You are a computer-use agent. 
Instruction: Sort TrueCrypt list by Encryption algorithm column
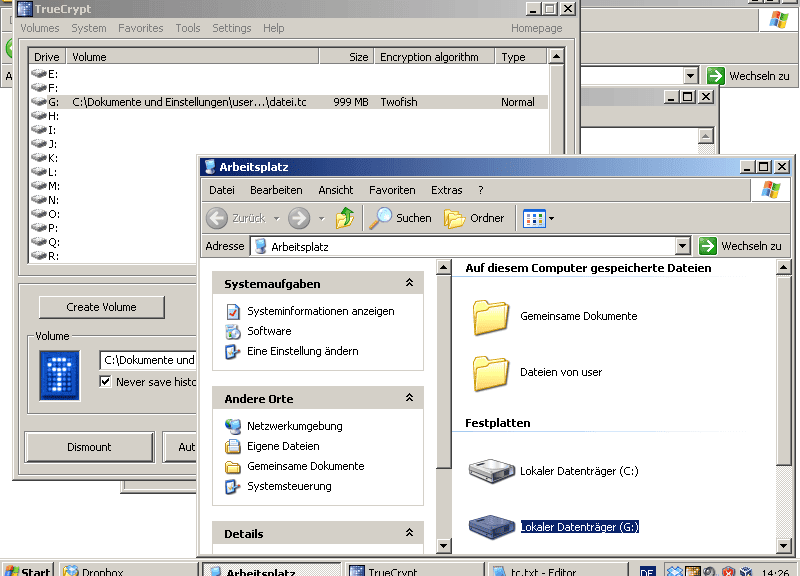pyautogui.click(x=434, y=57)
